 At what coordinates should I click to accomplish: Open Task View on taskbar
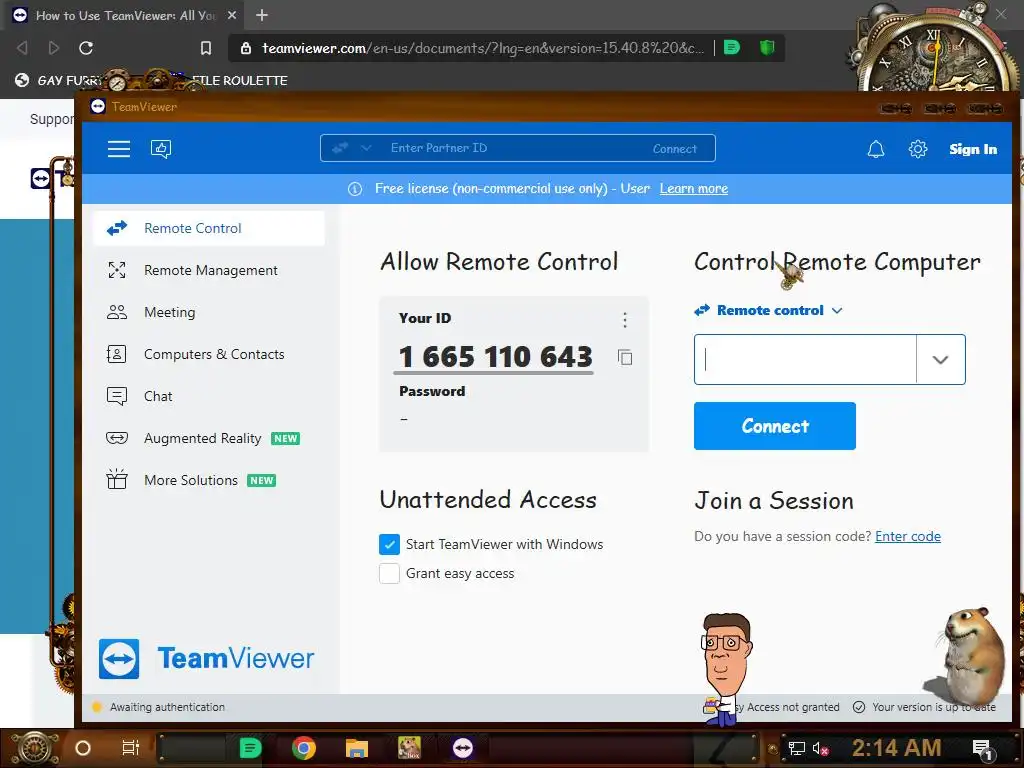131,748
